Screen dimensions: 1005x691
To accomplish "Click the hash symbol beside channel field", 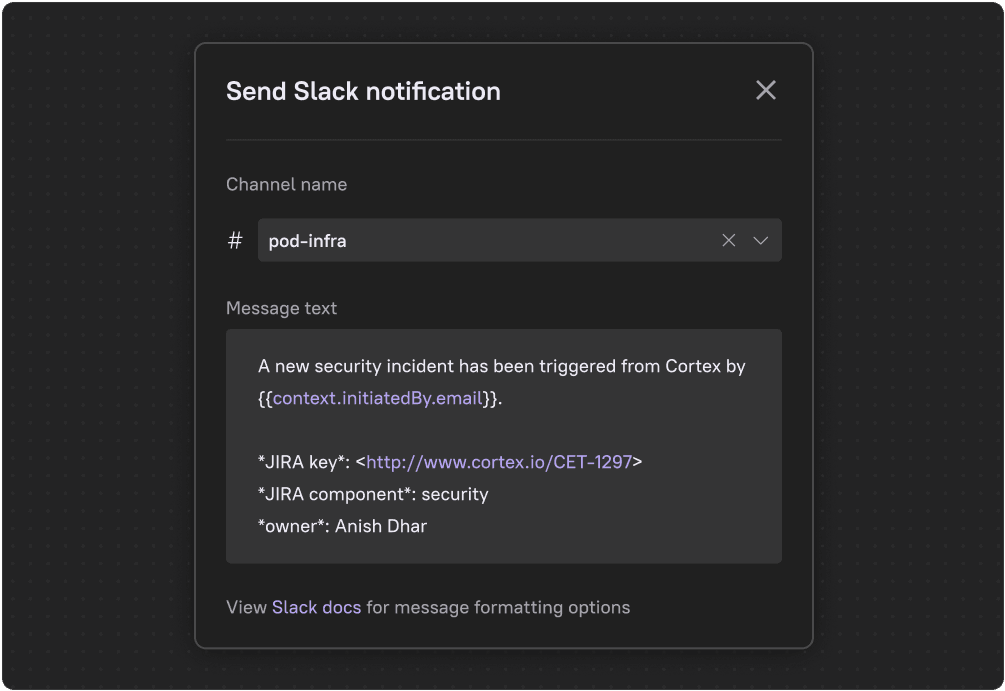I will point(235,241).
